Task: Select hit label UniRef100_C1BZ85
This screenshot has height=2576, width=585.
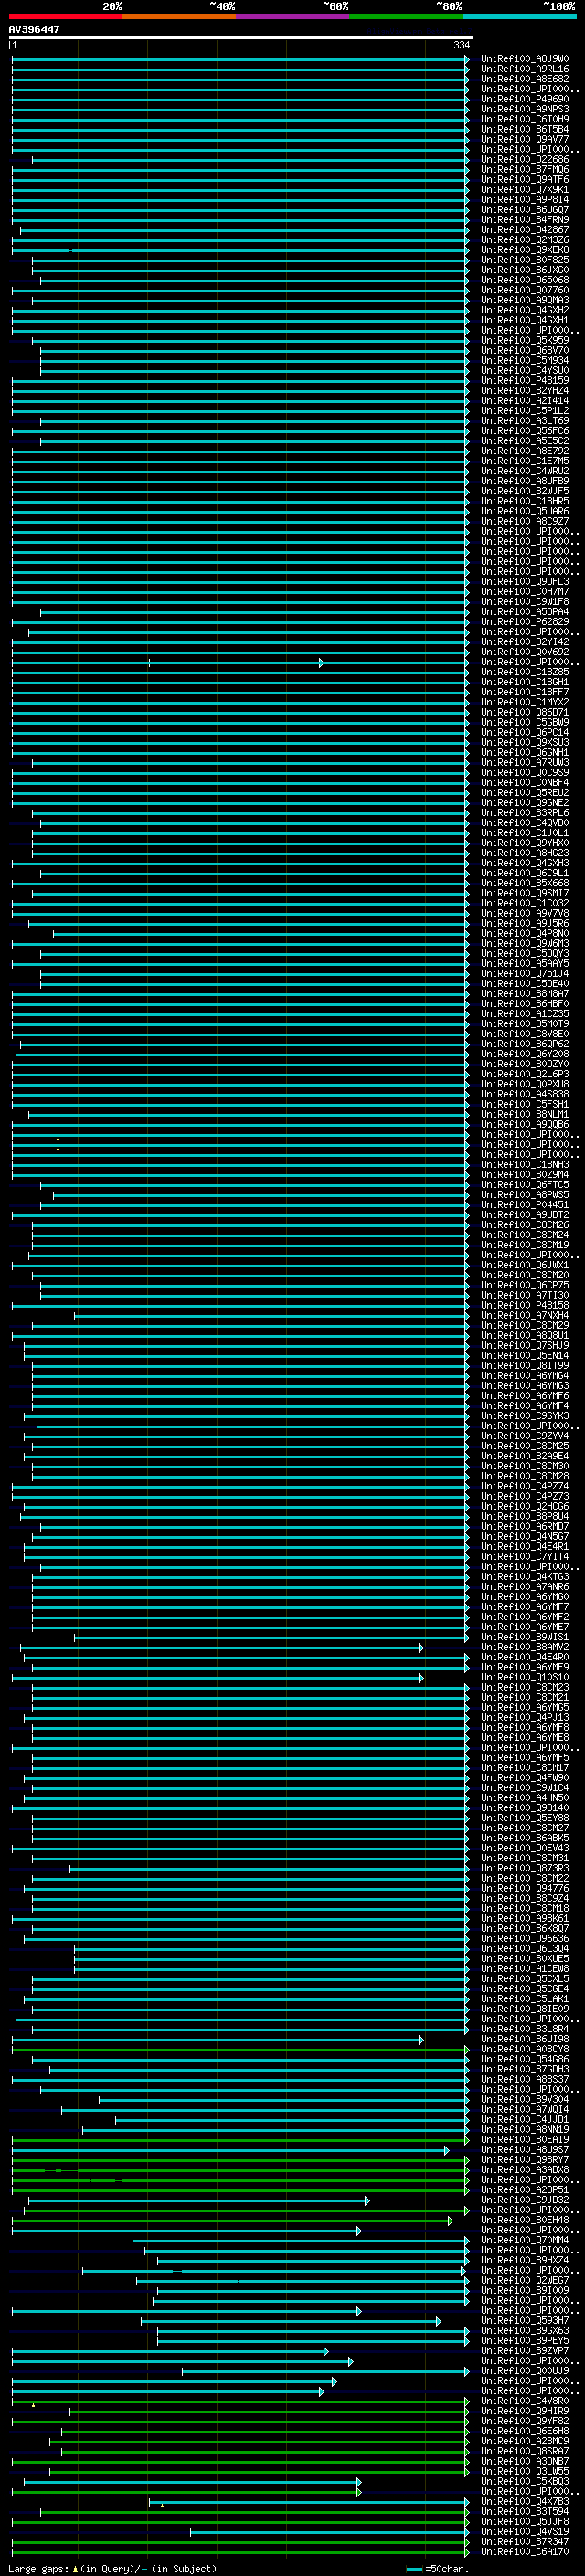Action: [x=525, y=672]
